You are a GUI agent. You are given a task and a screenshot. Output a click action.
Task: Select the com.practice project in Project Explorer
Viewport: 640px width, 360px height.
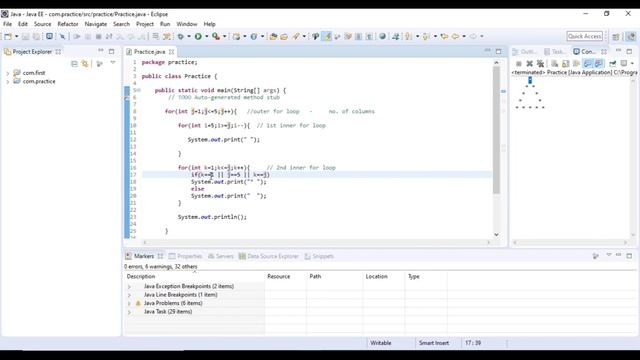pos(39,82)
